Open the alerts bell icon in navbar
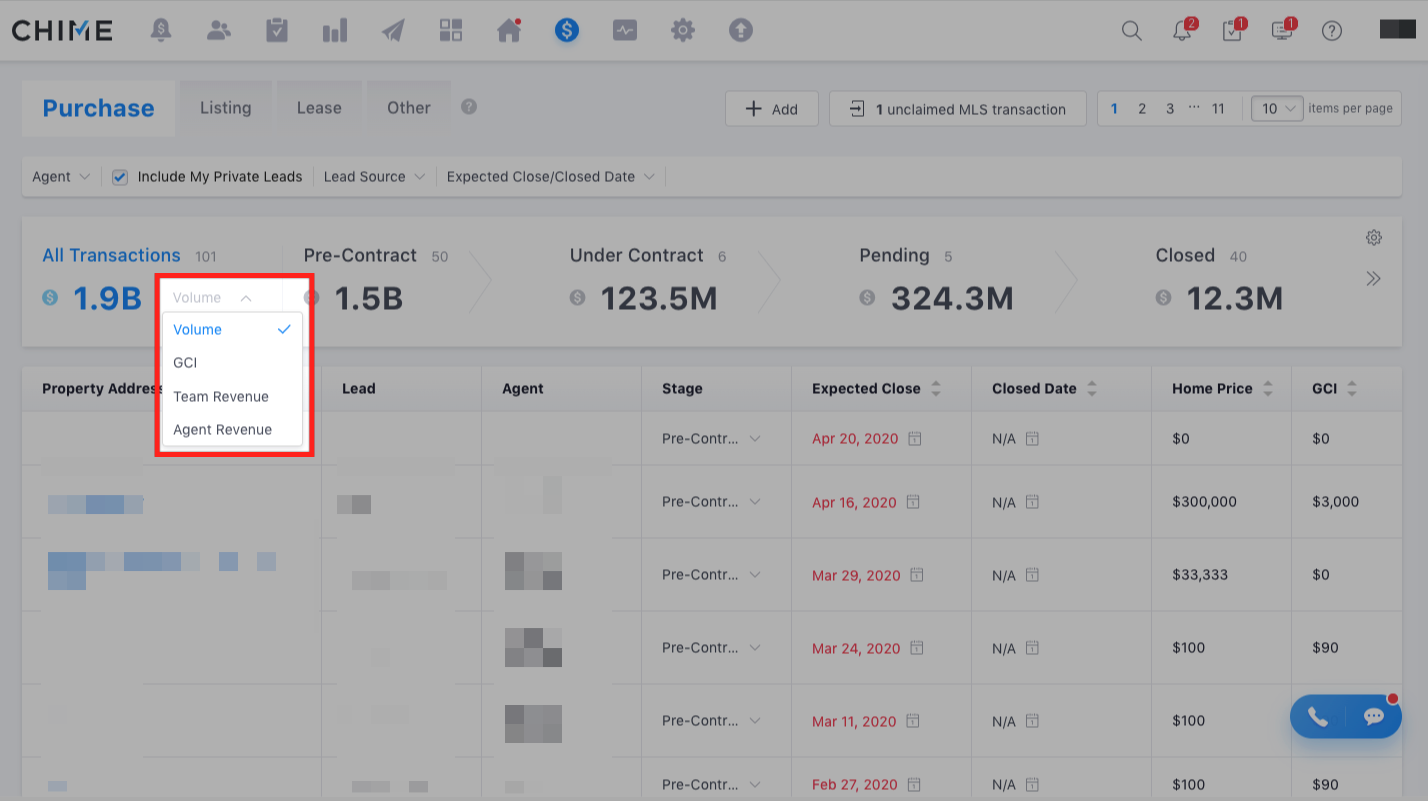Screen dimensions: 1428x801 pyautogui.click(x=161, y=30)
